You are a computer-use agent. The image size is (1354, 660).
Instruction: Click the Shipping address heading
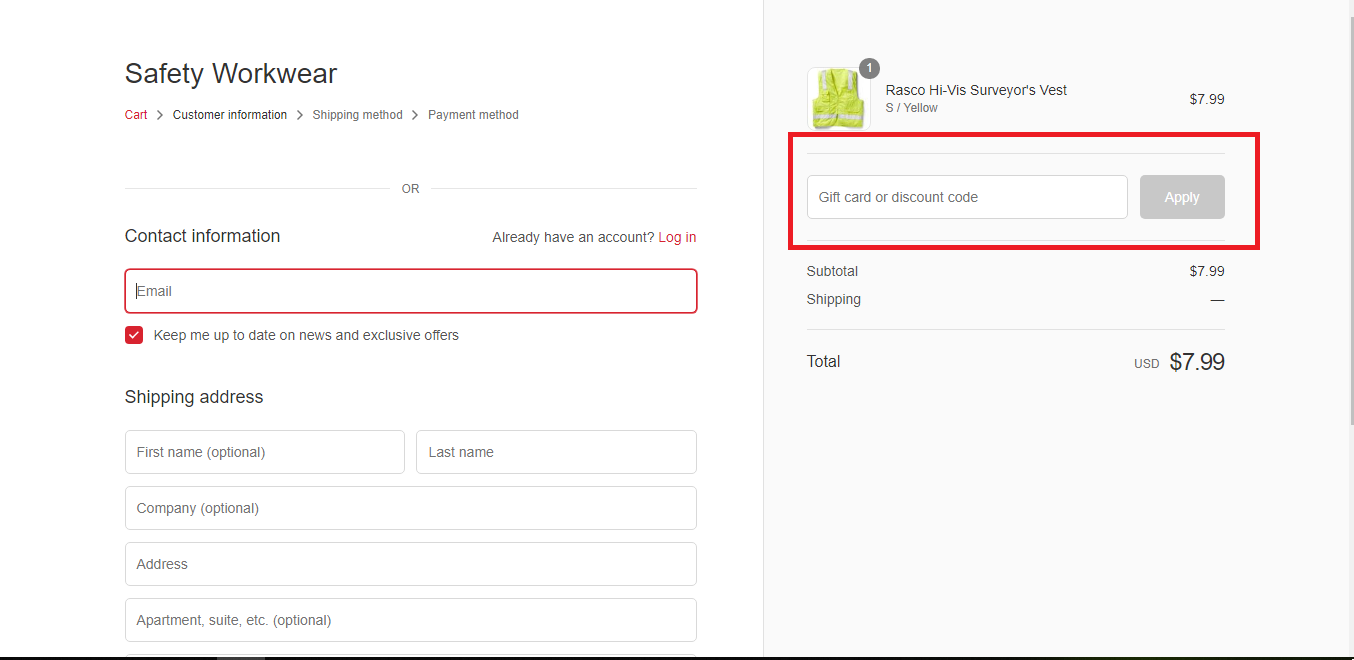[194, 397]
